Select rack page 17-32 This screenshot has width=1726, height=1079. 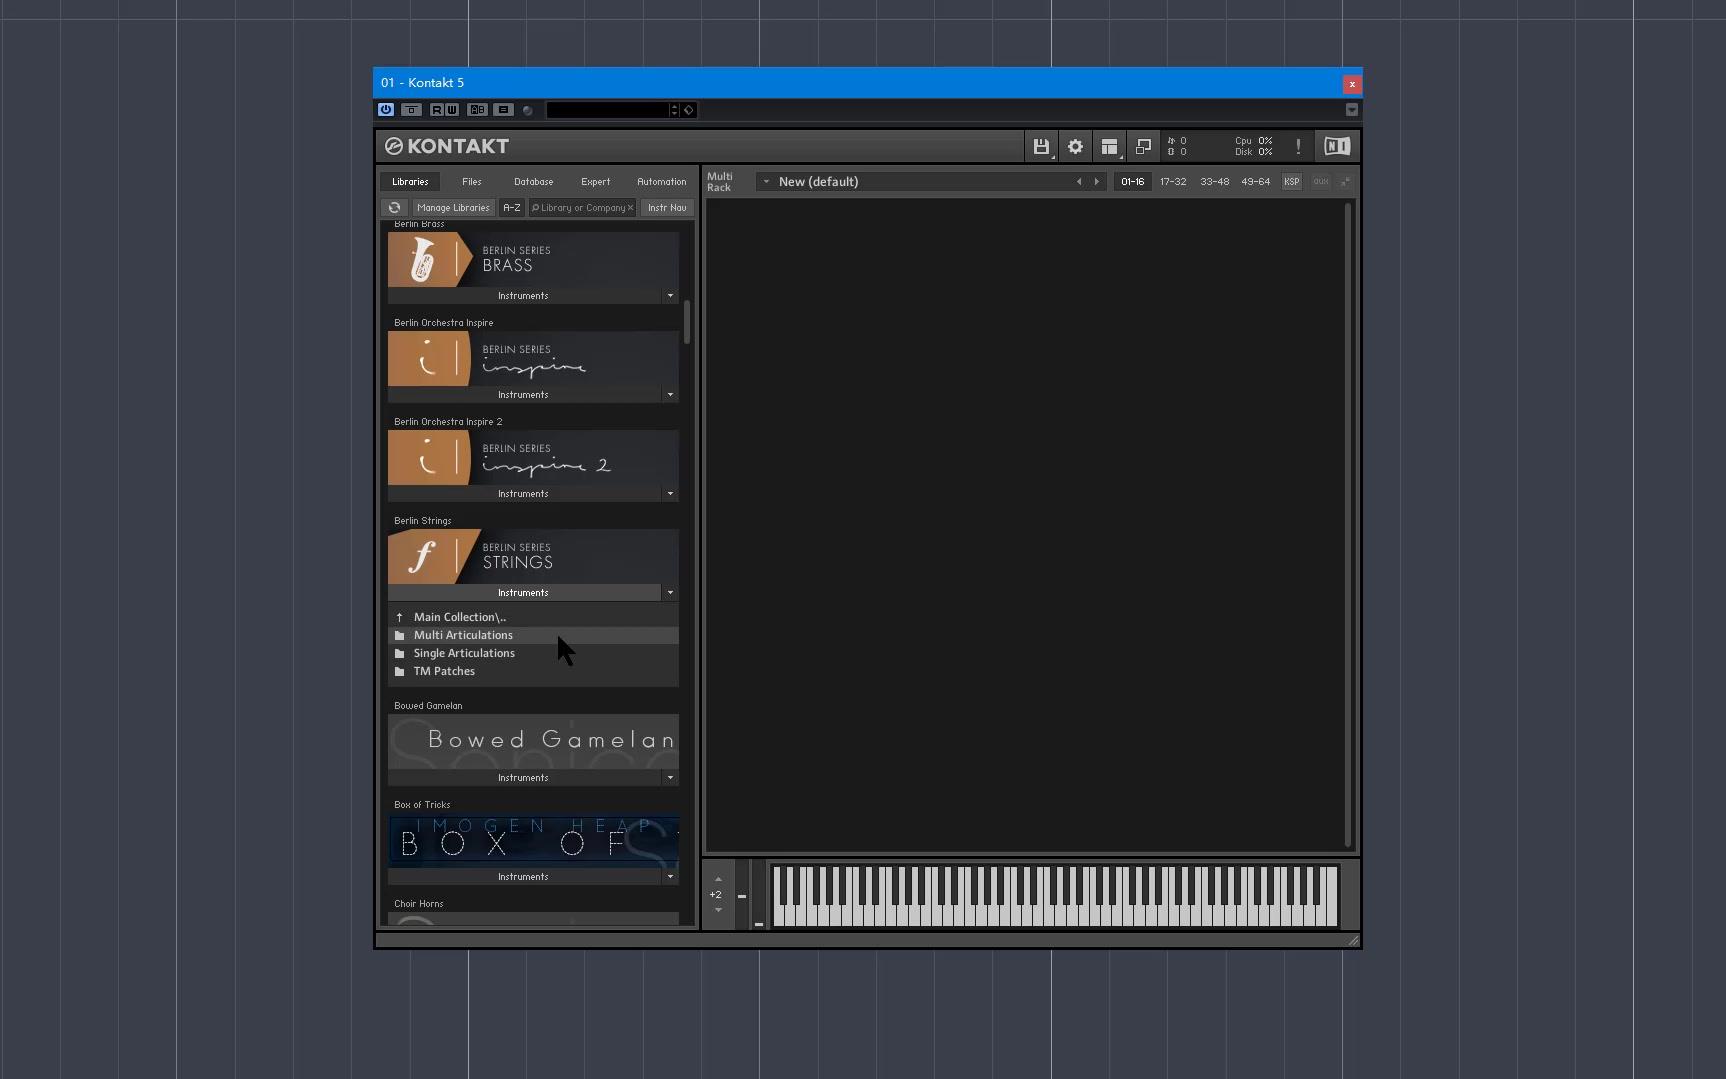(x=1173, y=182)
